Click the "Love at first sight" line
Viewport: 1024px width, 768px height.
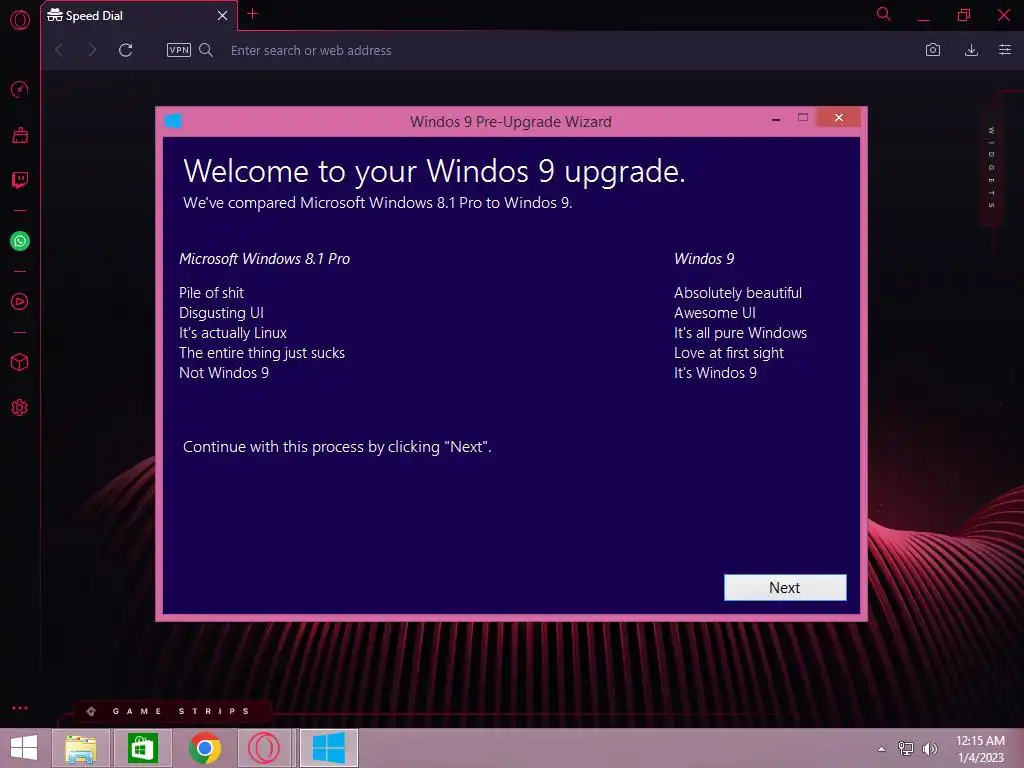click(x=729, y=353)
